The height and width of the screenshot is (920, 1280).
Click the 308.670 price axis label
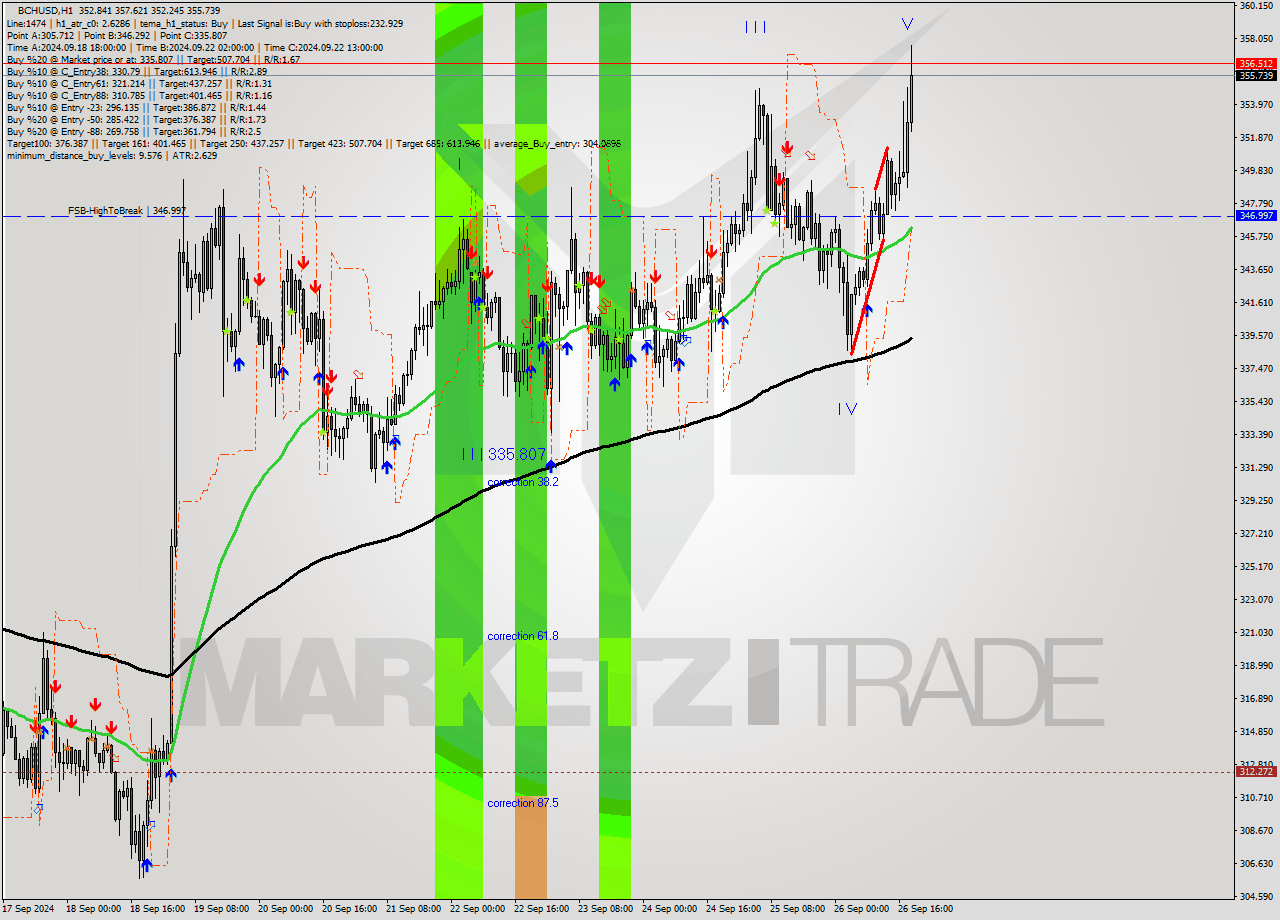click(1256, 831)
